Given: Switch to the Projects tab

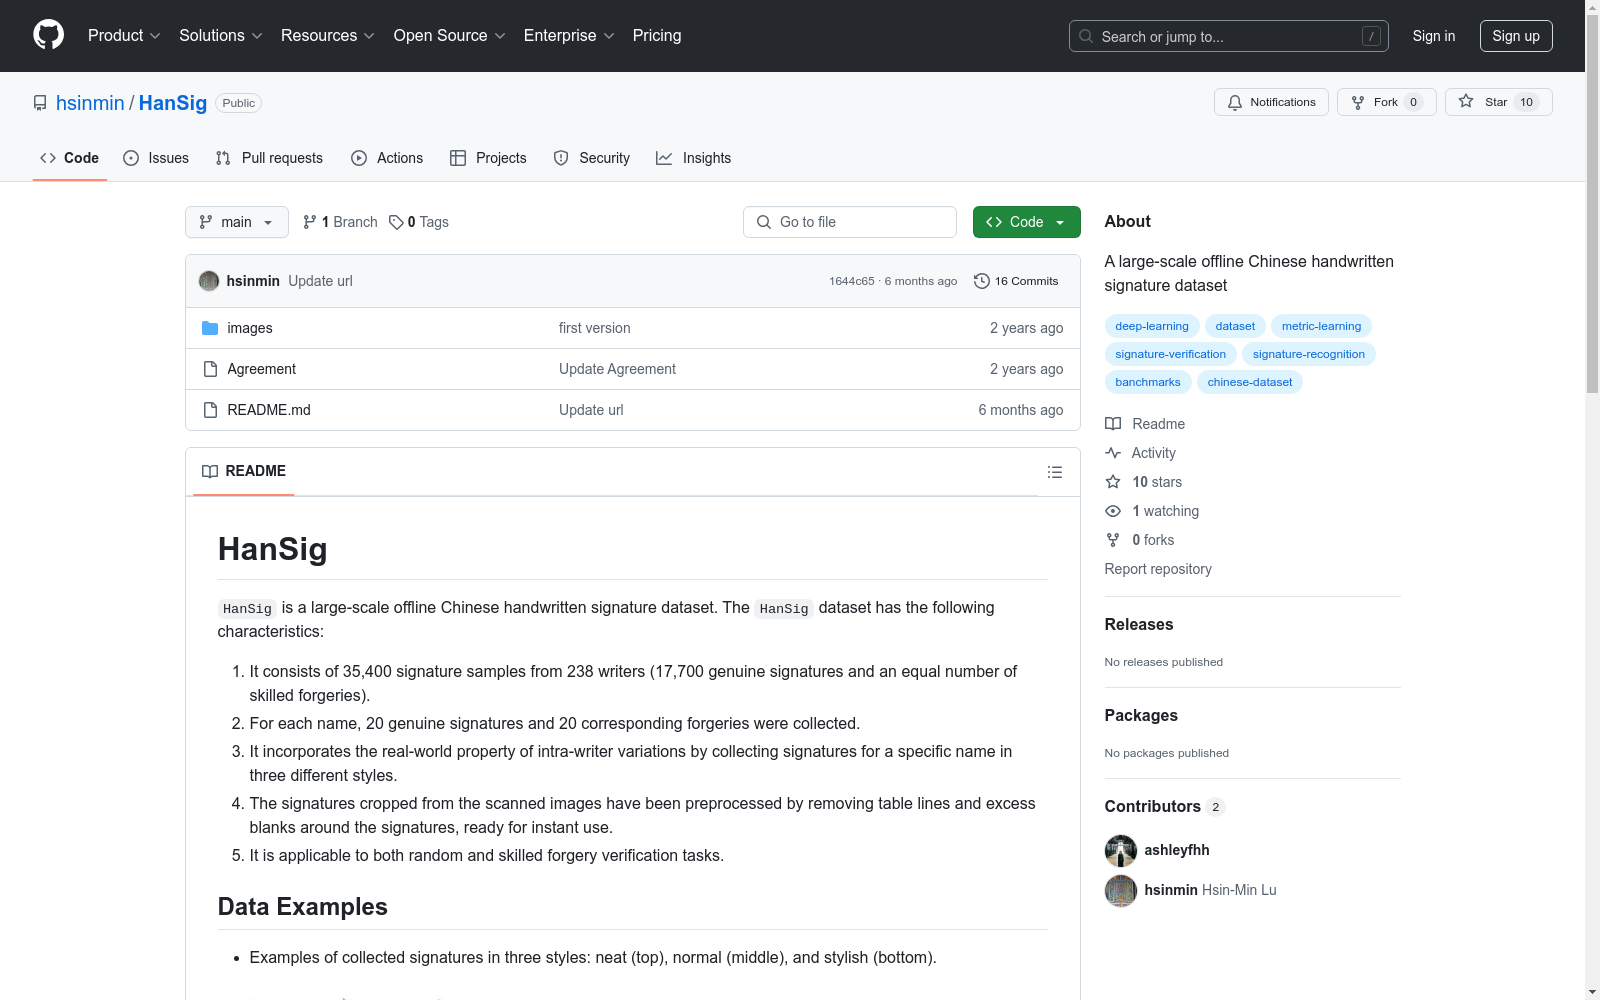Looking at the screenshot, I should 488,158.
